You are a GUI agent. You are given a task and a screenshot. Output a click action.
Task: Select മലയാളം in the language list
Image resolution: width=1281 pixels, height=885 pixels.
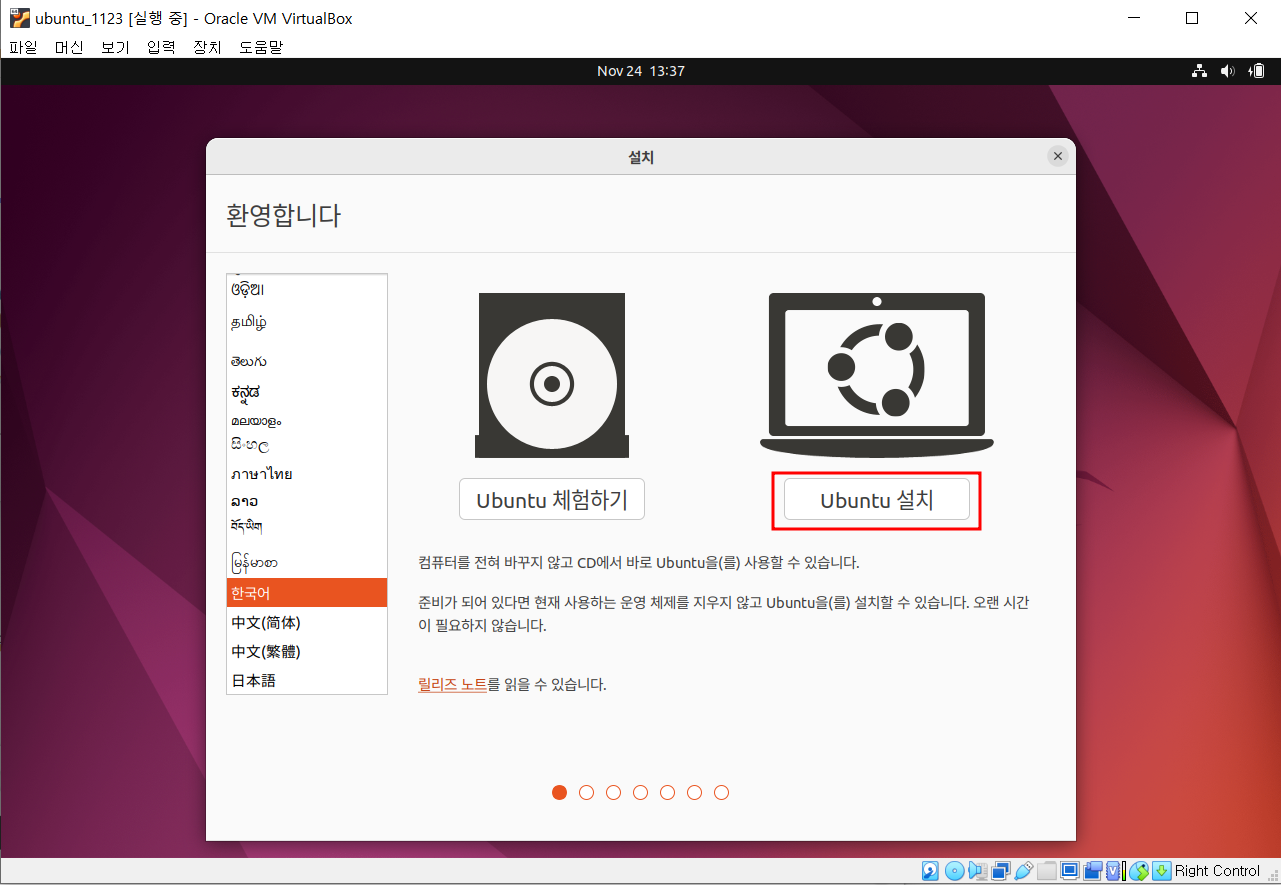click(307, 420)
